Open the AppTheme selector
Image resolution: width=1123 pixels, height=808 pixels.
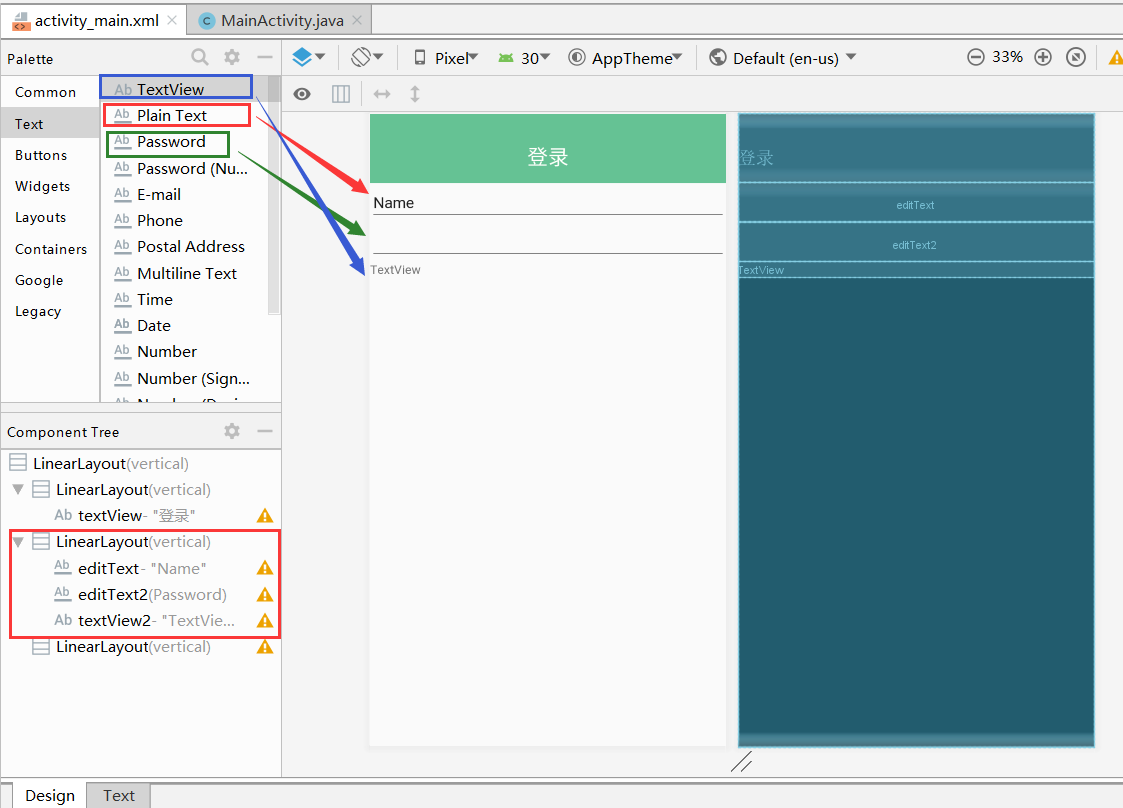625,58
